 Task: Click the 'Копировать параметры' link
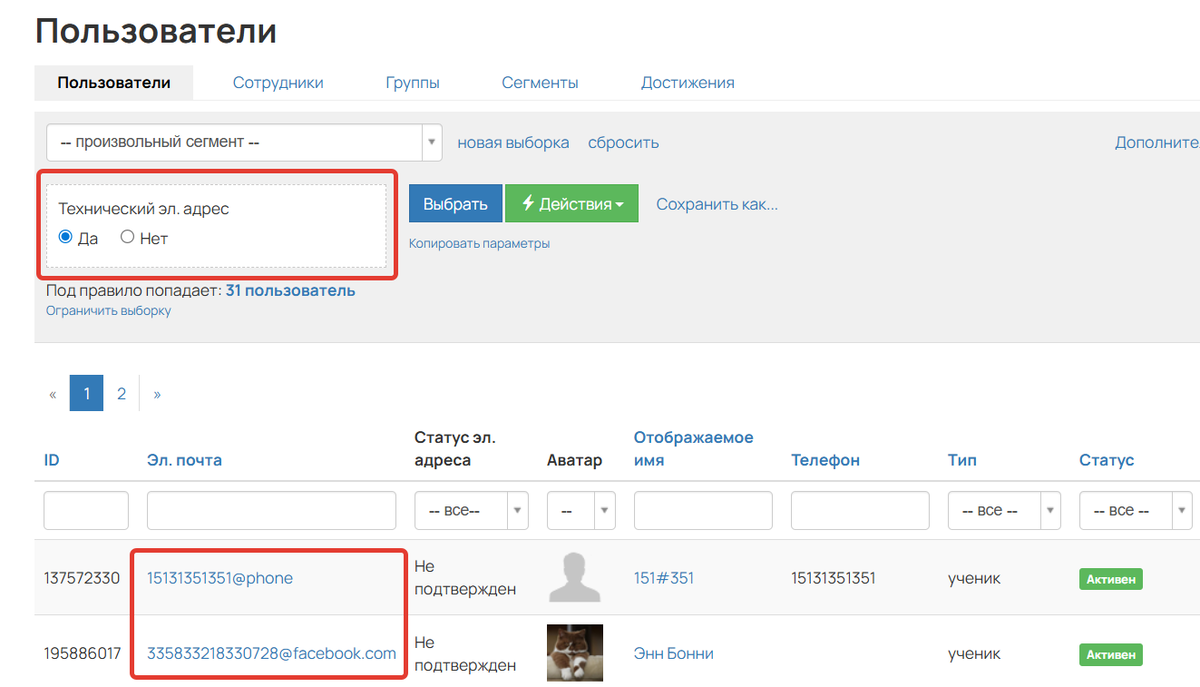479,243
